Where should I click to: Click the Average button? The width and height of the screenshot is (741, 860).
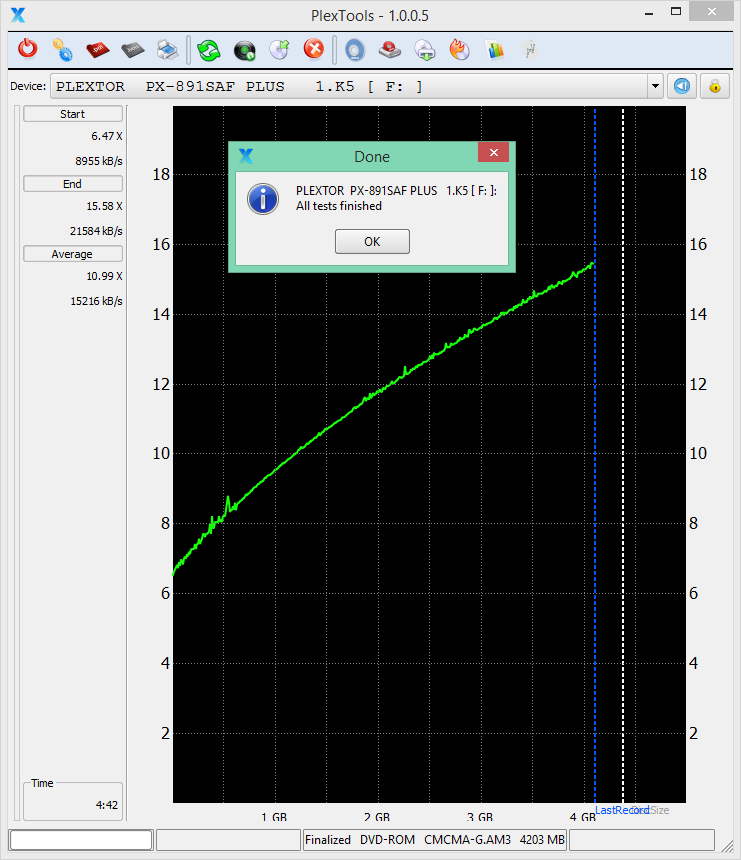click(x=72, y=254)
